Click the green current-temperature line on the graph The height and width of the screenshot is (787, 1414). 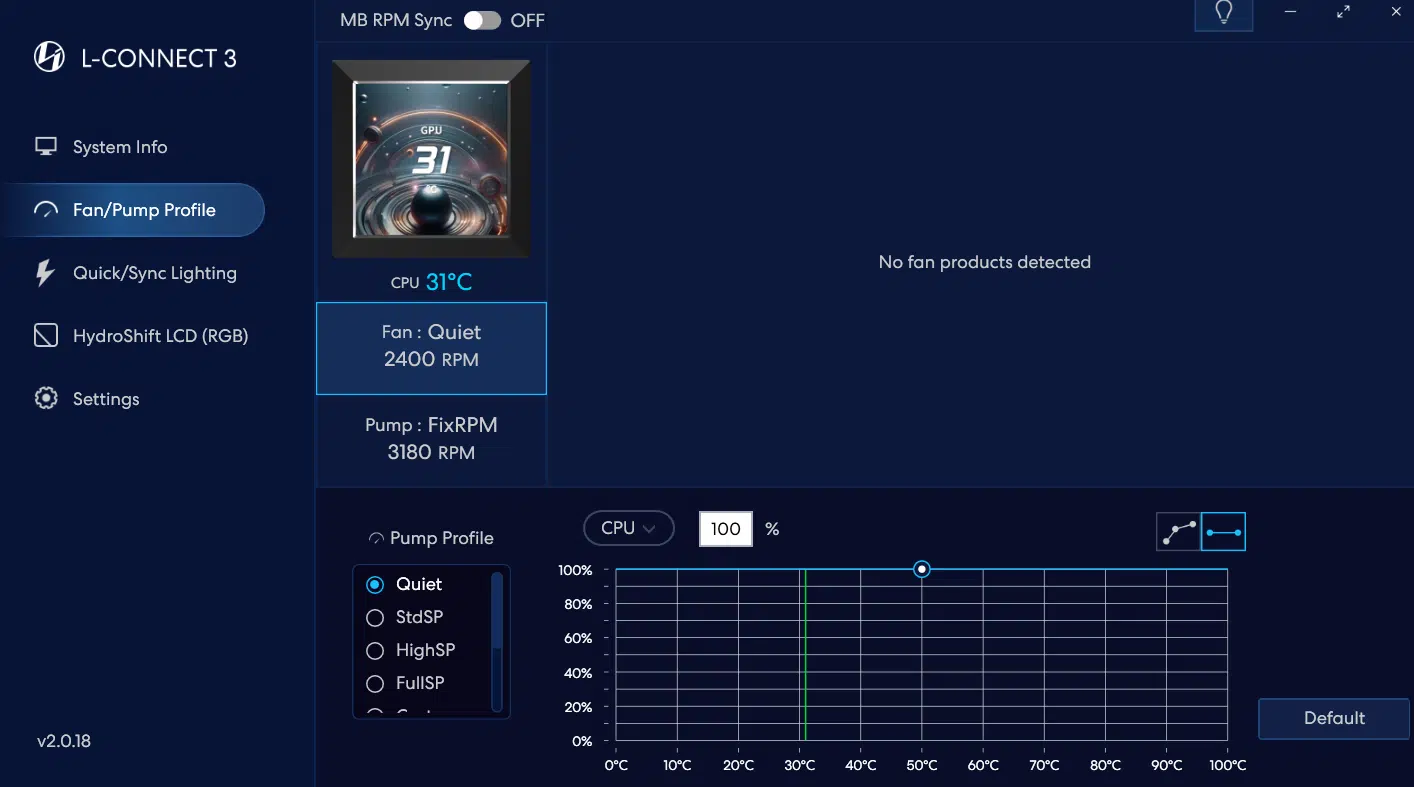805,655
